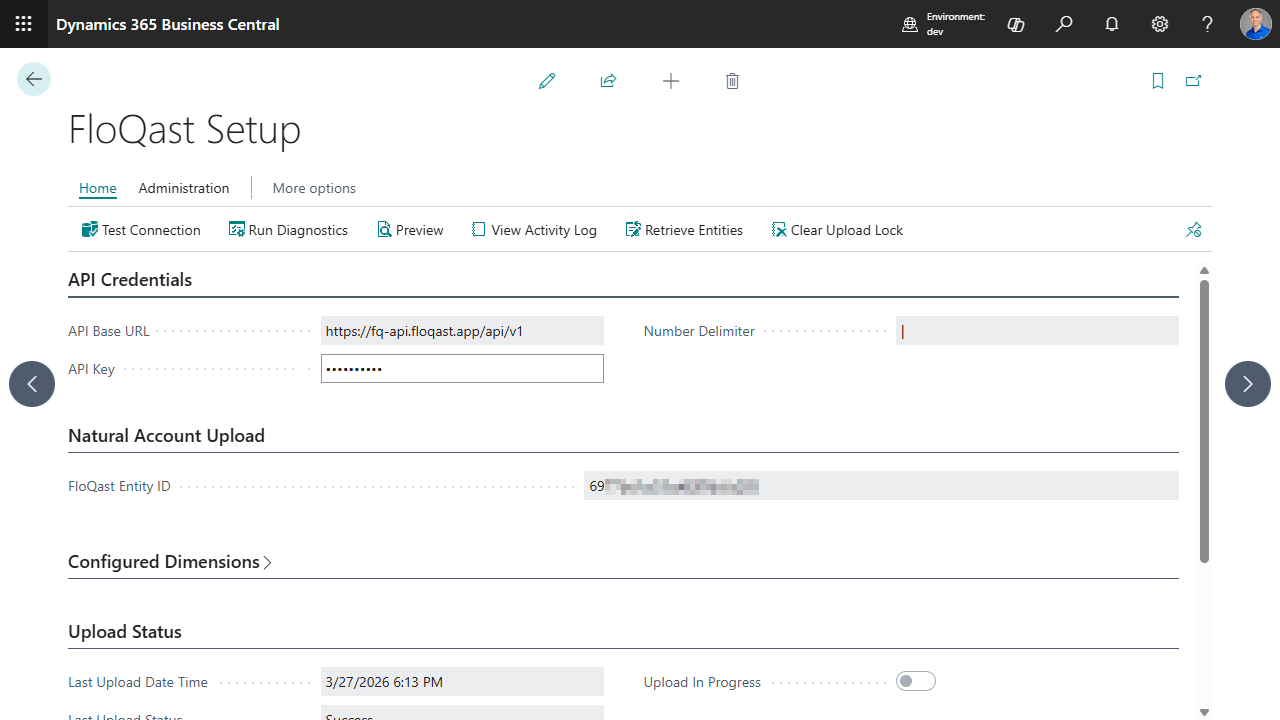Open the Copilot icon in header
Viewport: 1280px width, 720px height.
(1016, 24)
